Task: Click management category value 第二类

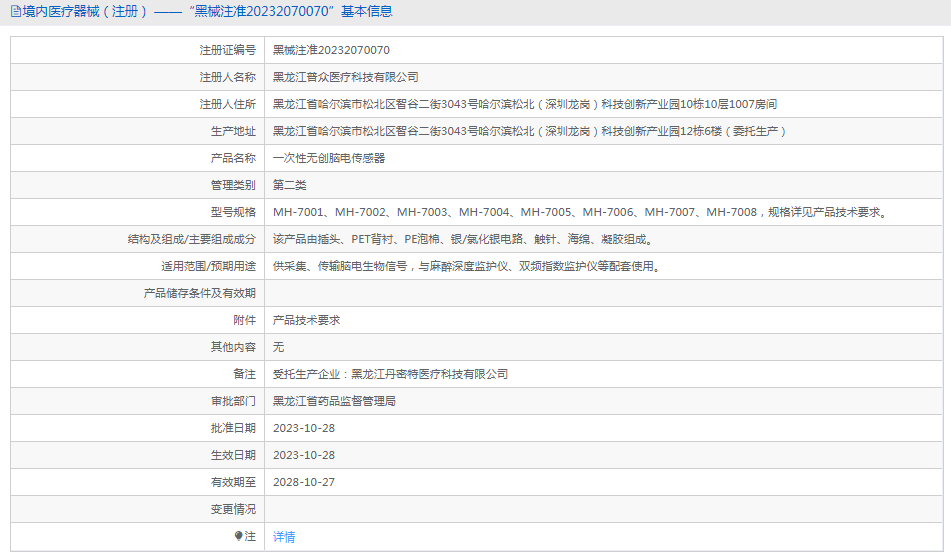Action: pyautogui.click(x=289, y=185)
